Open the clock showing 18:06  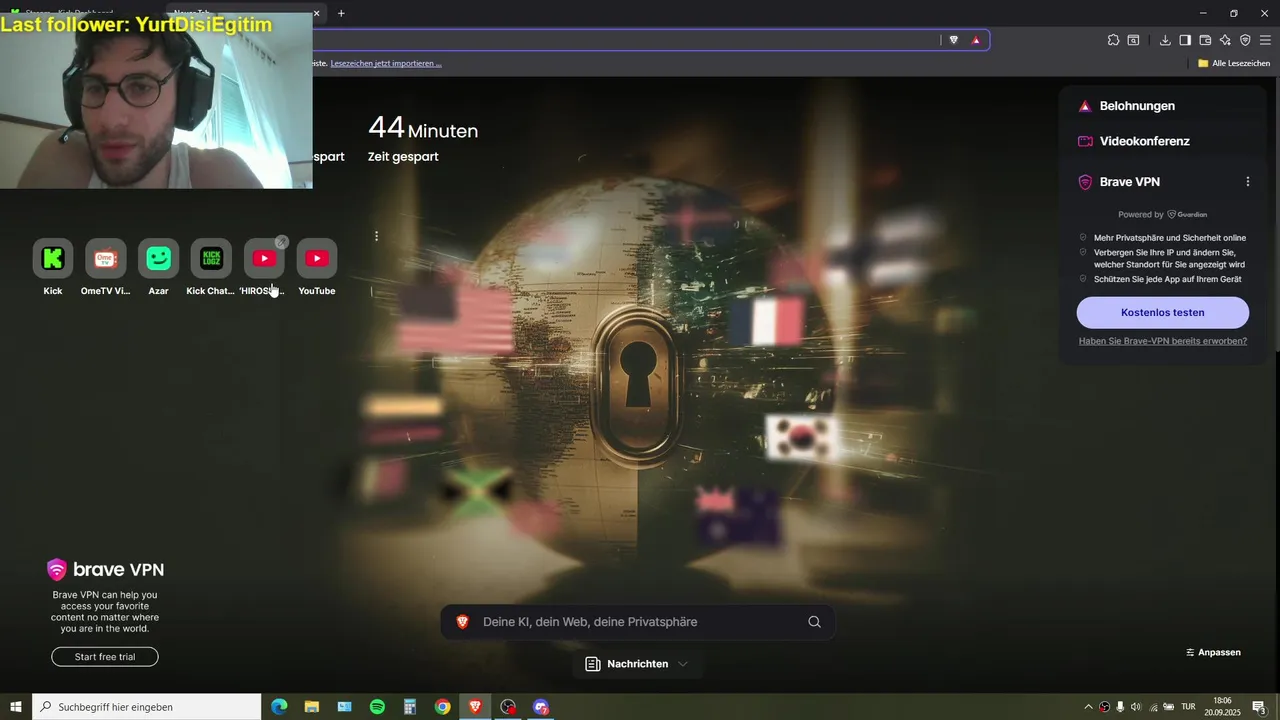[x=1222, y=707]
